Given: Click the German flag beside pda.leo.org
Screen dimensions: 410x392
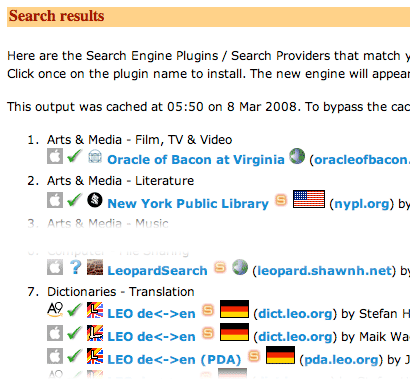Looking at the screenshot, I should point(280,355).
